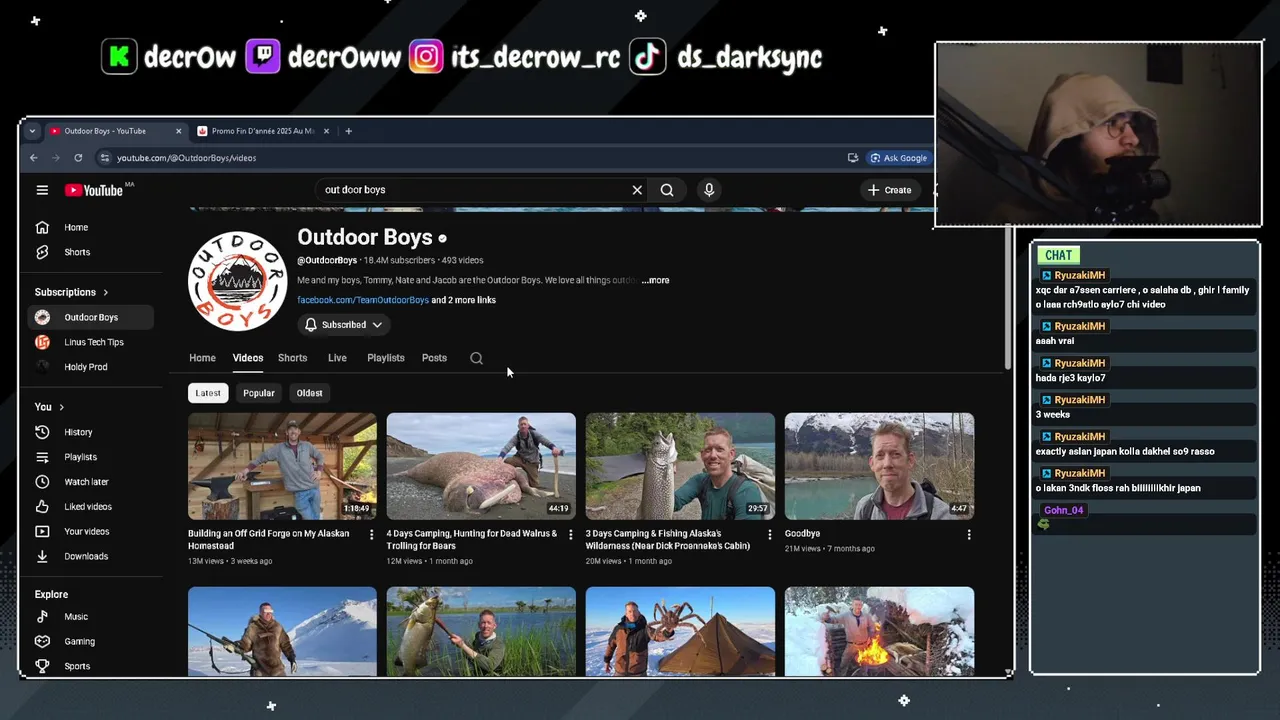The height and width of the screenshot is (720, 1280).
Task: Open Gaming under Explore
Action: tap(90, 641)
